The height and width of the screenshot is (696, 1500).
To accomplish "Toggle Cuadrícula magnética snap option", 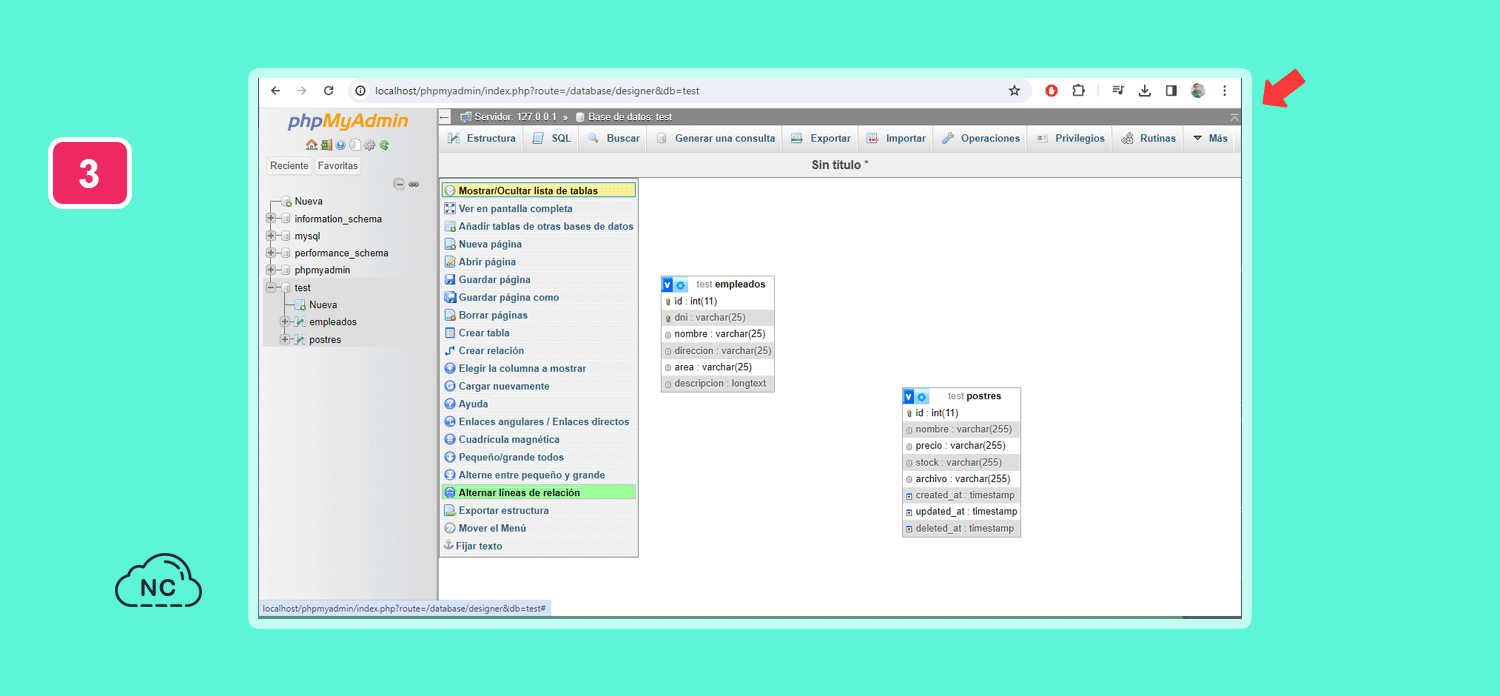I will tap(538, 440).
